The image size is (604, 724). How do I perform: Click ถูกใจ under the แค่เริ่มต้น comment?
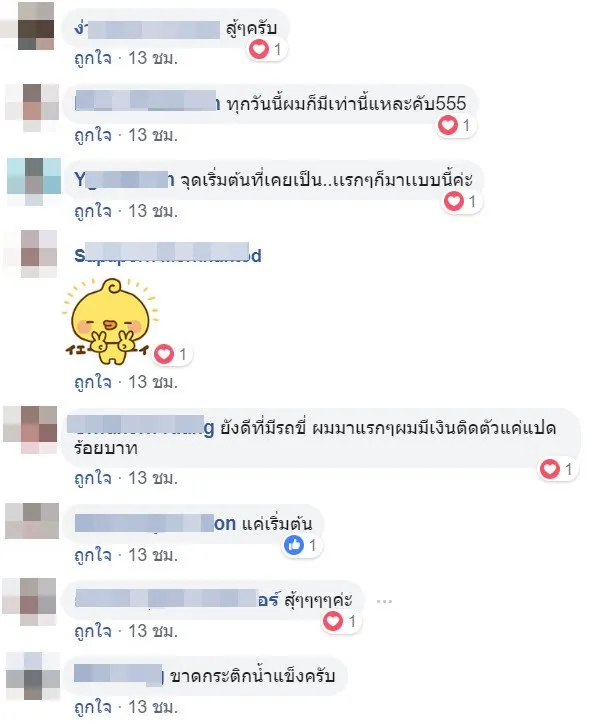point(93,555)
